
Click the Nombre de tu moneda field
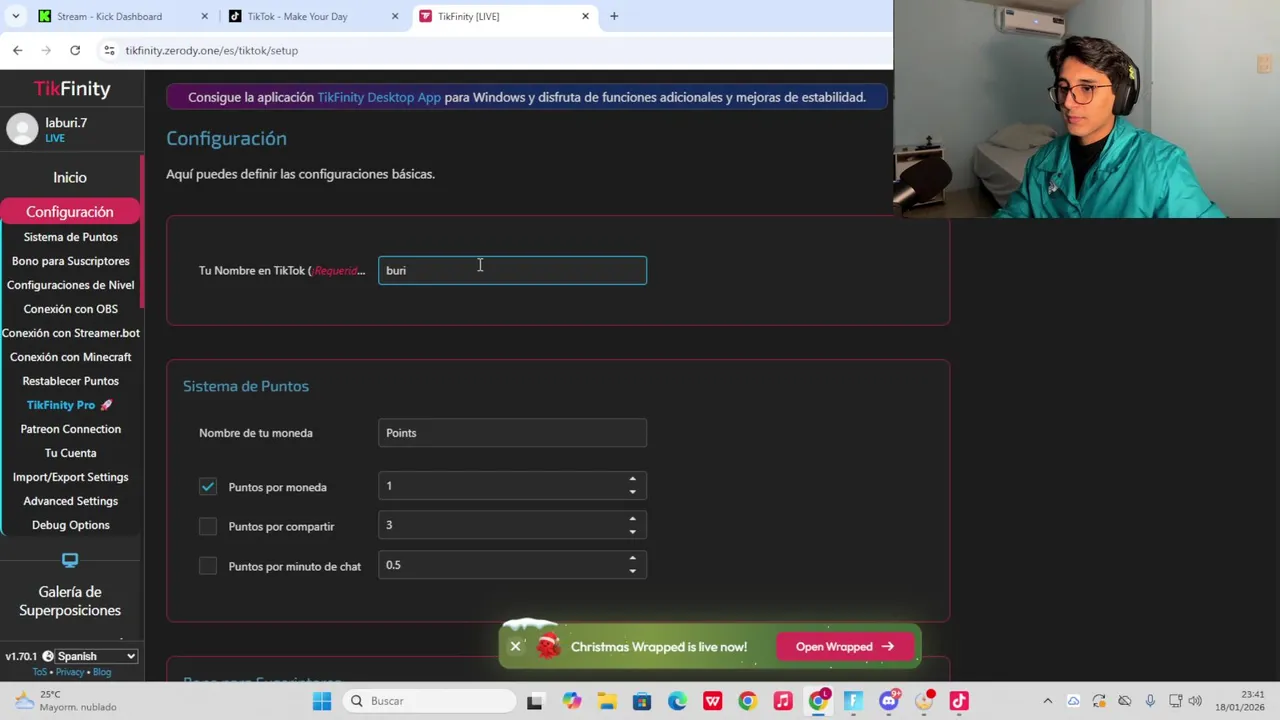[512, 433]
